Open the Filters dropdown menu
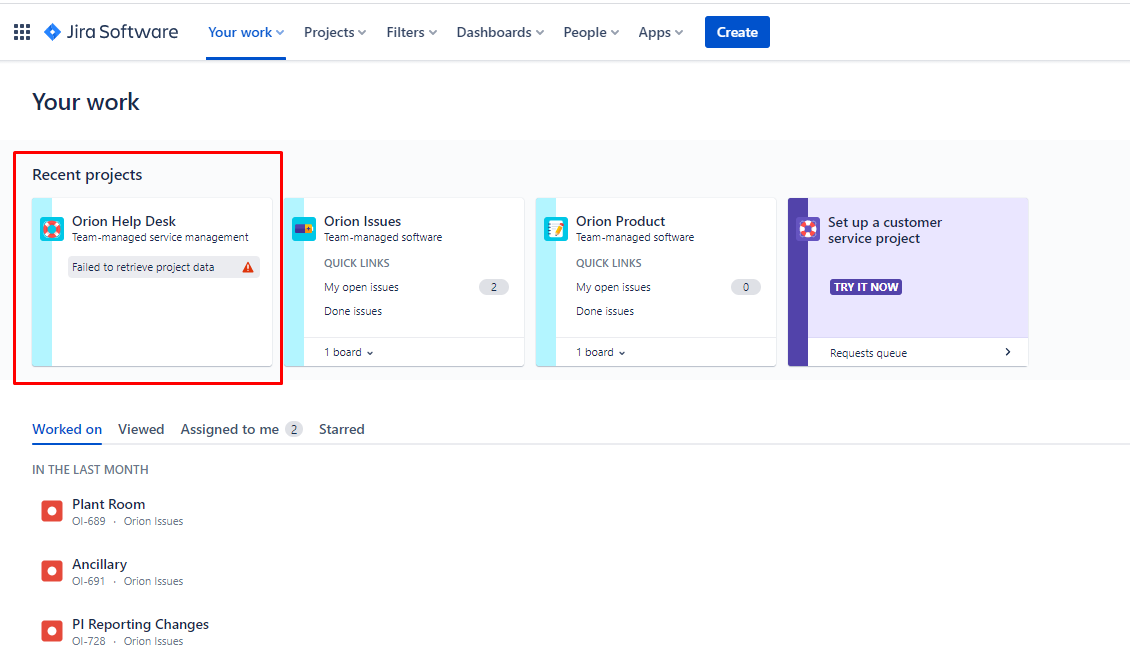This screenshot has width=1130, height=659. coord(411,32)
